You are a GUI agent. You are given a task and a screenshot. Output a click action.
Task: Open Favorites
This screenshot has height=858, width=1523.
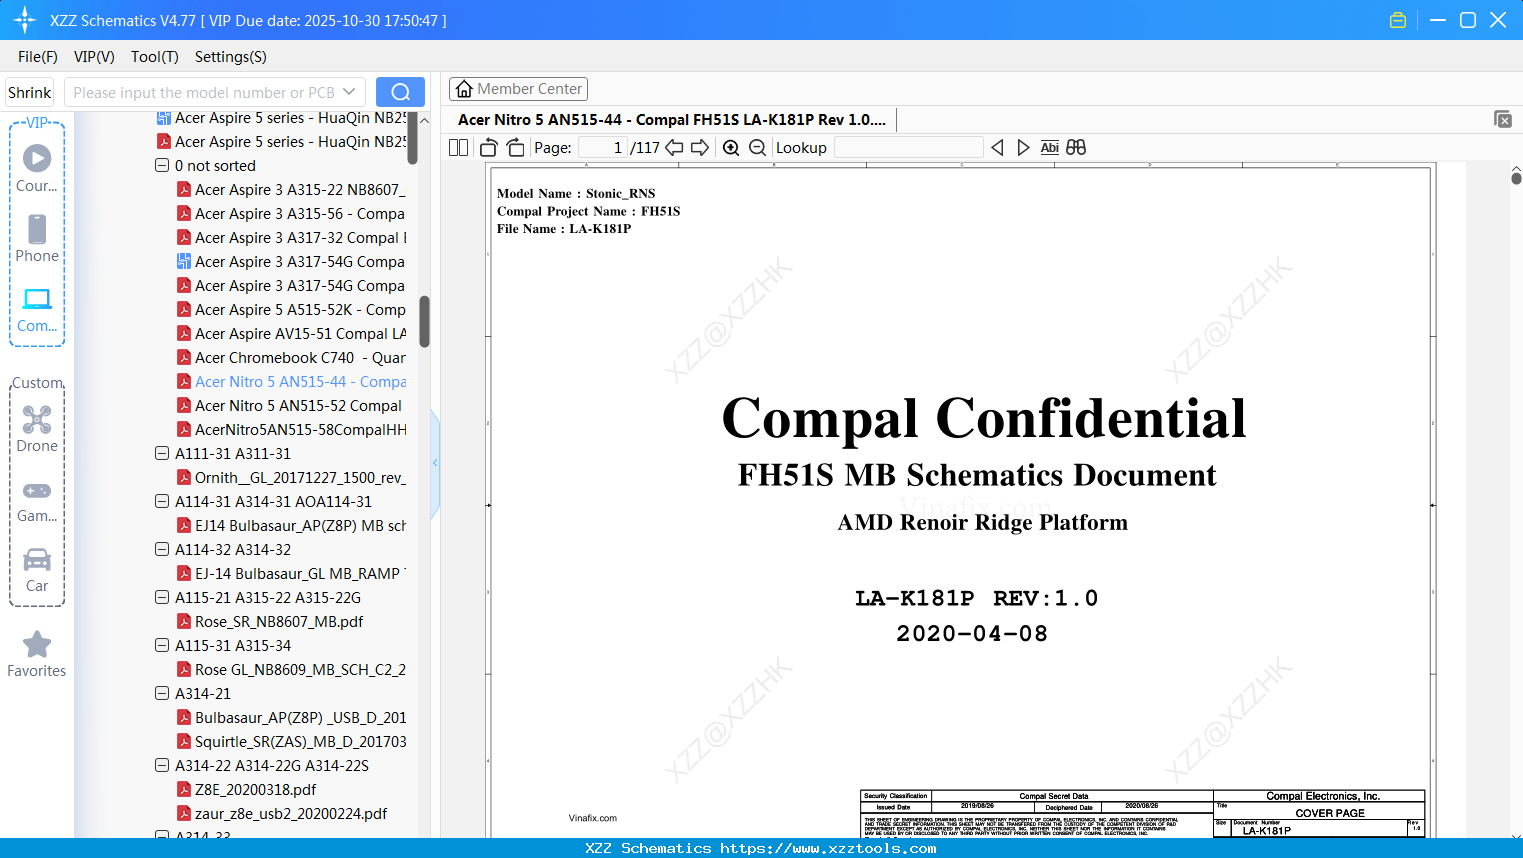[37, 654]
